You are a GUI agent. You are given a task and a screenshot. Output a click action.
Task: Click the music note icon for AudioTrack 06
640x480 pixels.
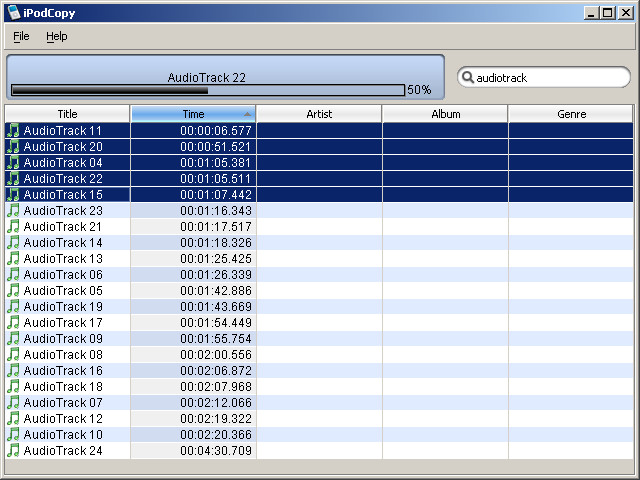13,274
